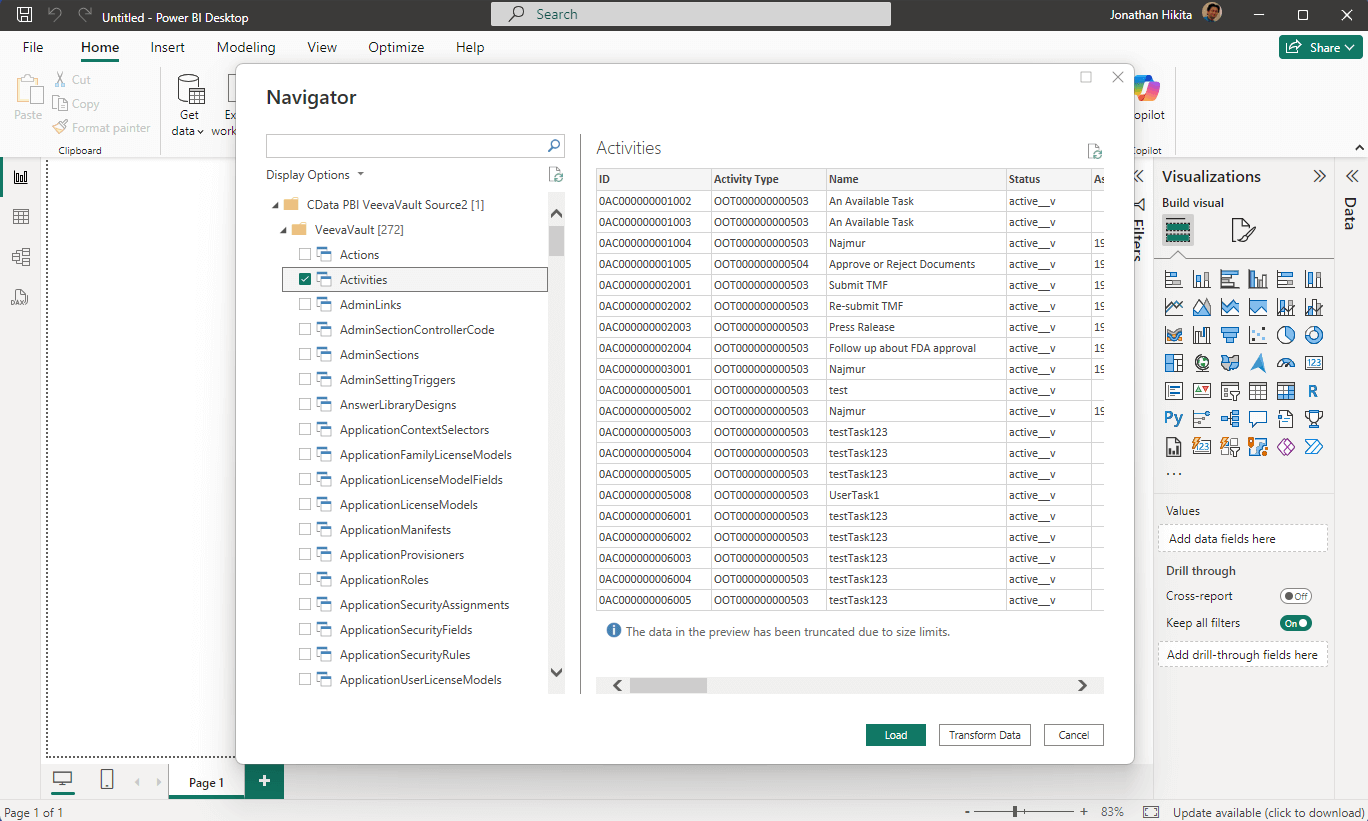
Task: Click the Save icon in title bar
Action: click(x=25, y=16)
